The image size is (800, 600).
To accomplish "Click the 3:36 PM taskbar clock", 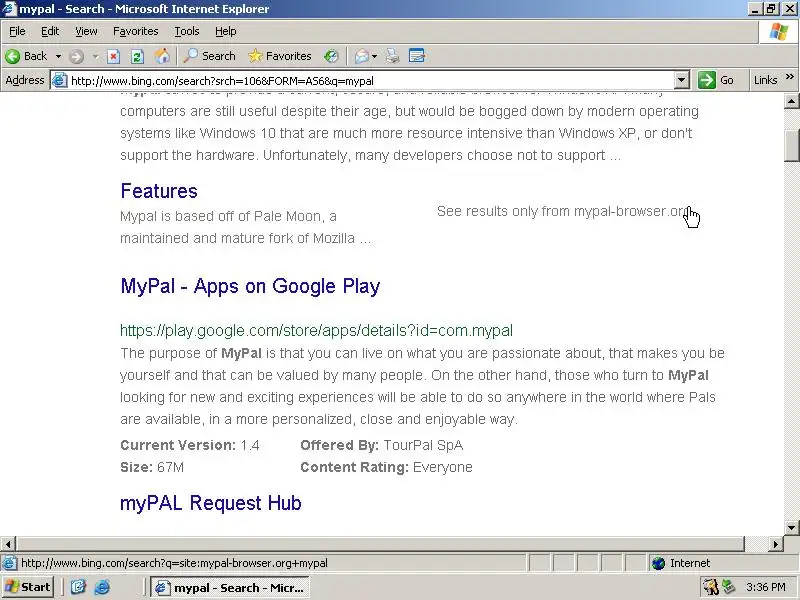I will [766, 587].
